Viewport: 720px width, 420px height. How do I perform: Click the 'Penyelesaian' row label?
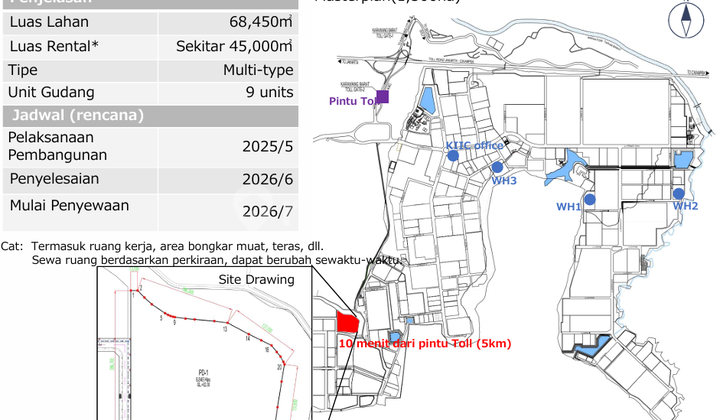[54, 179]
